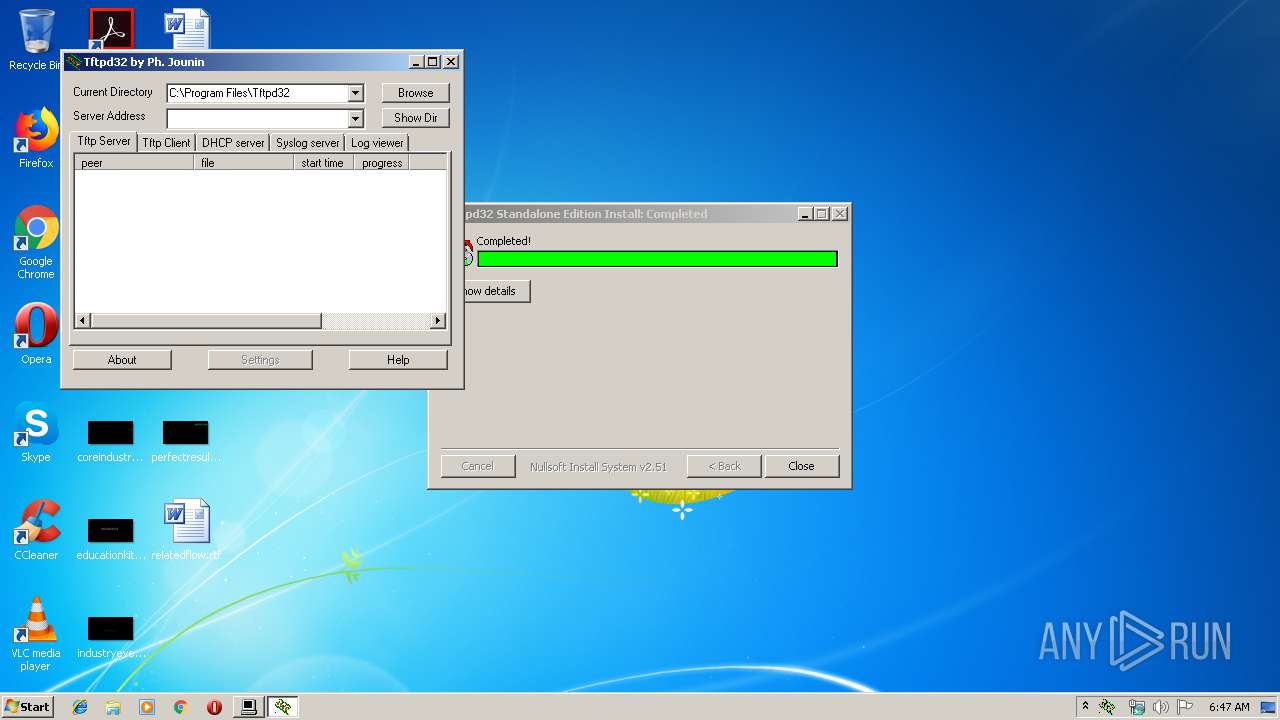Image resolution: width=1280 pixels, height=720 pixels.
Task: Select the coreindustr… desktop file
Action: point(110,441)
